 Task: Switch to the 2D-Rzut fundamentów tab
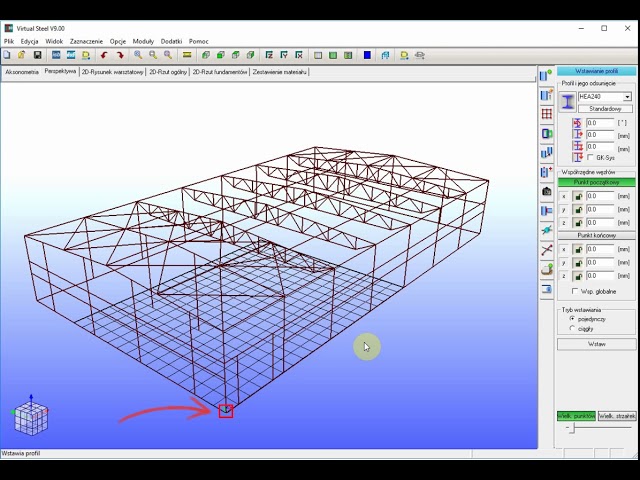point(220,72)
